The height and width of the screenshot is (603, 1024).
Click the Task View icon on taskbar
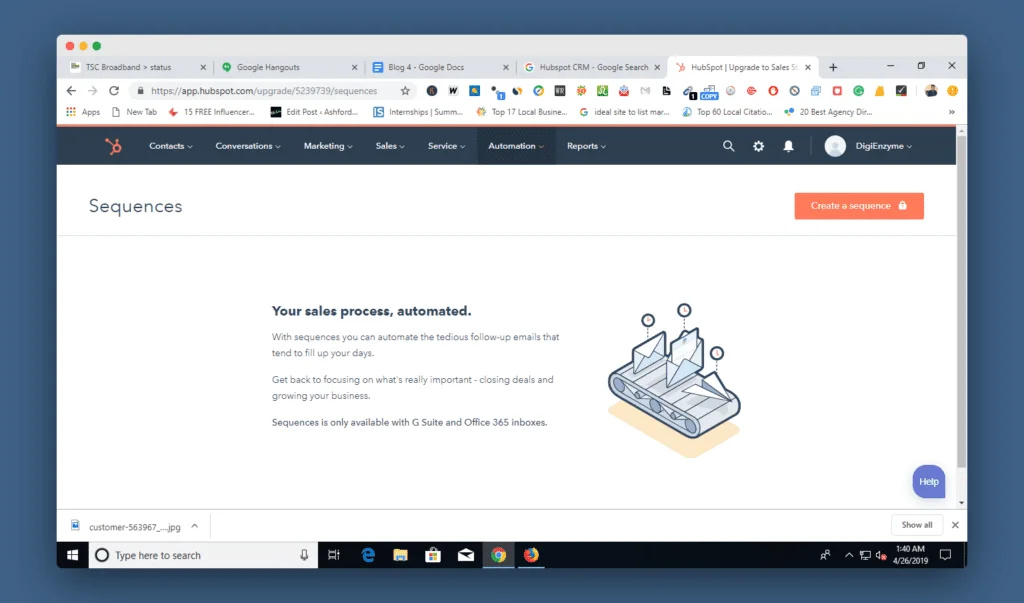point(334,555)
